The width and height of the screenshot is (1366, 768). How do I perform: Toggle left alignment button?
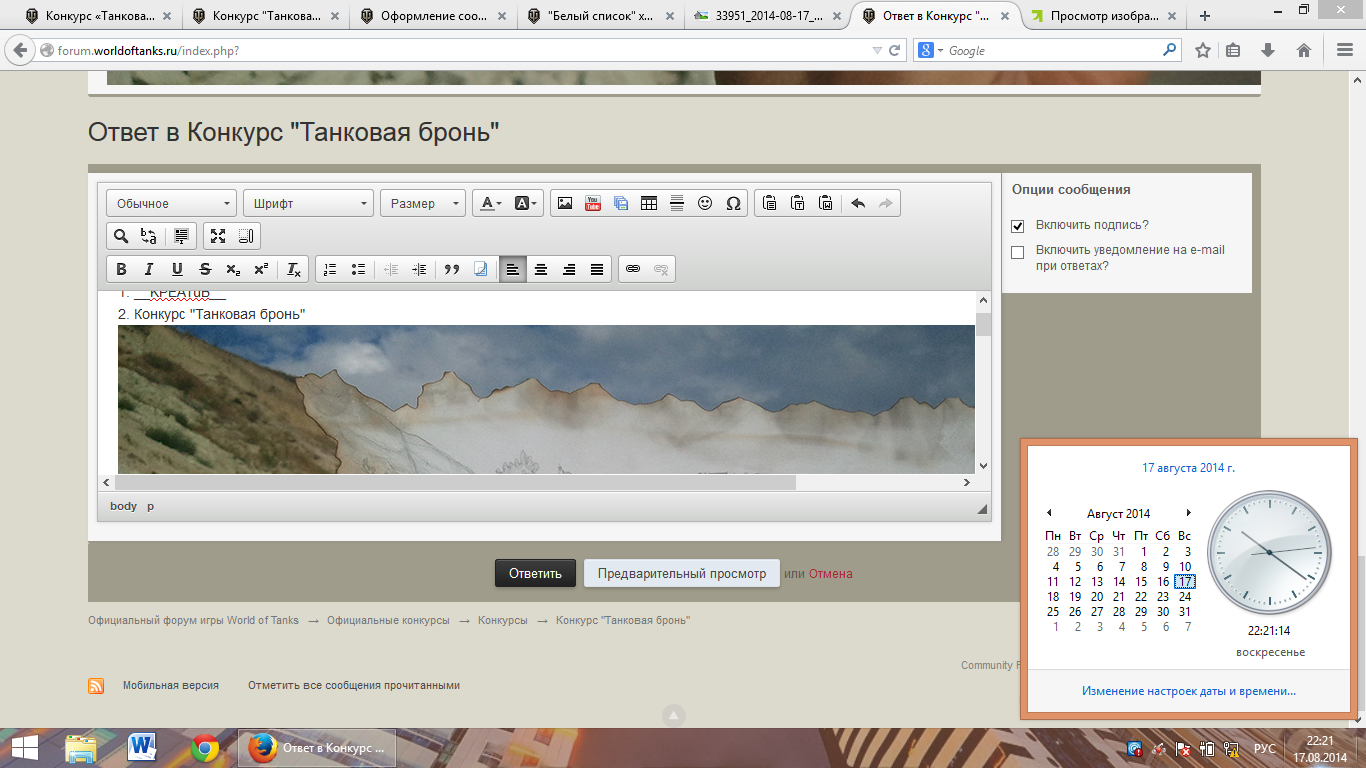click(513, 269)
